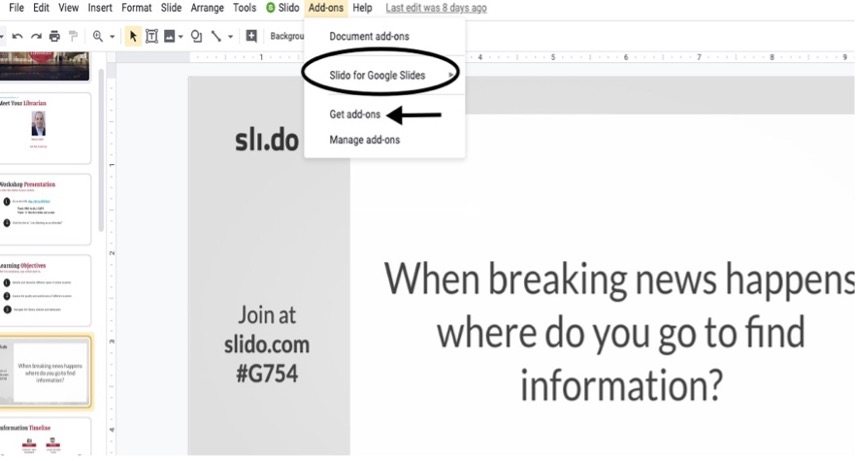This screenshot has width=858, height=461.
Task: Open the Help menu
Action: (362, 8)
